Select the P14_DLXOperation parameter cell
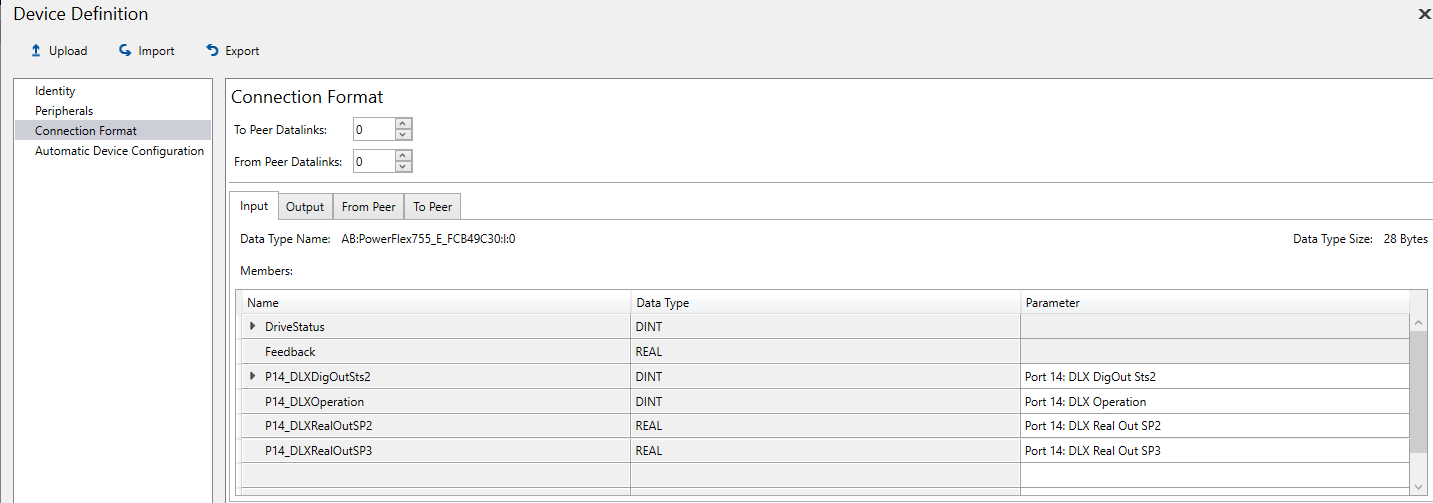The image size is (1433, 503). (1215, 401)
